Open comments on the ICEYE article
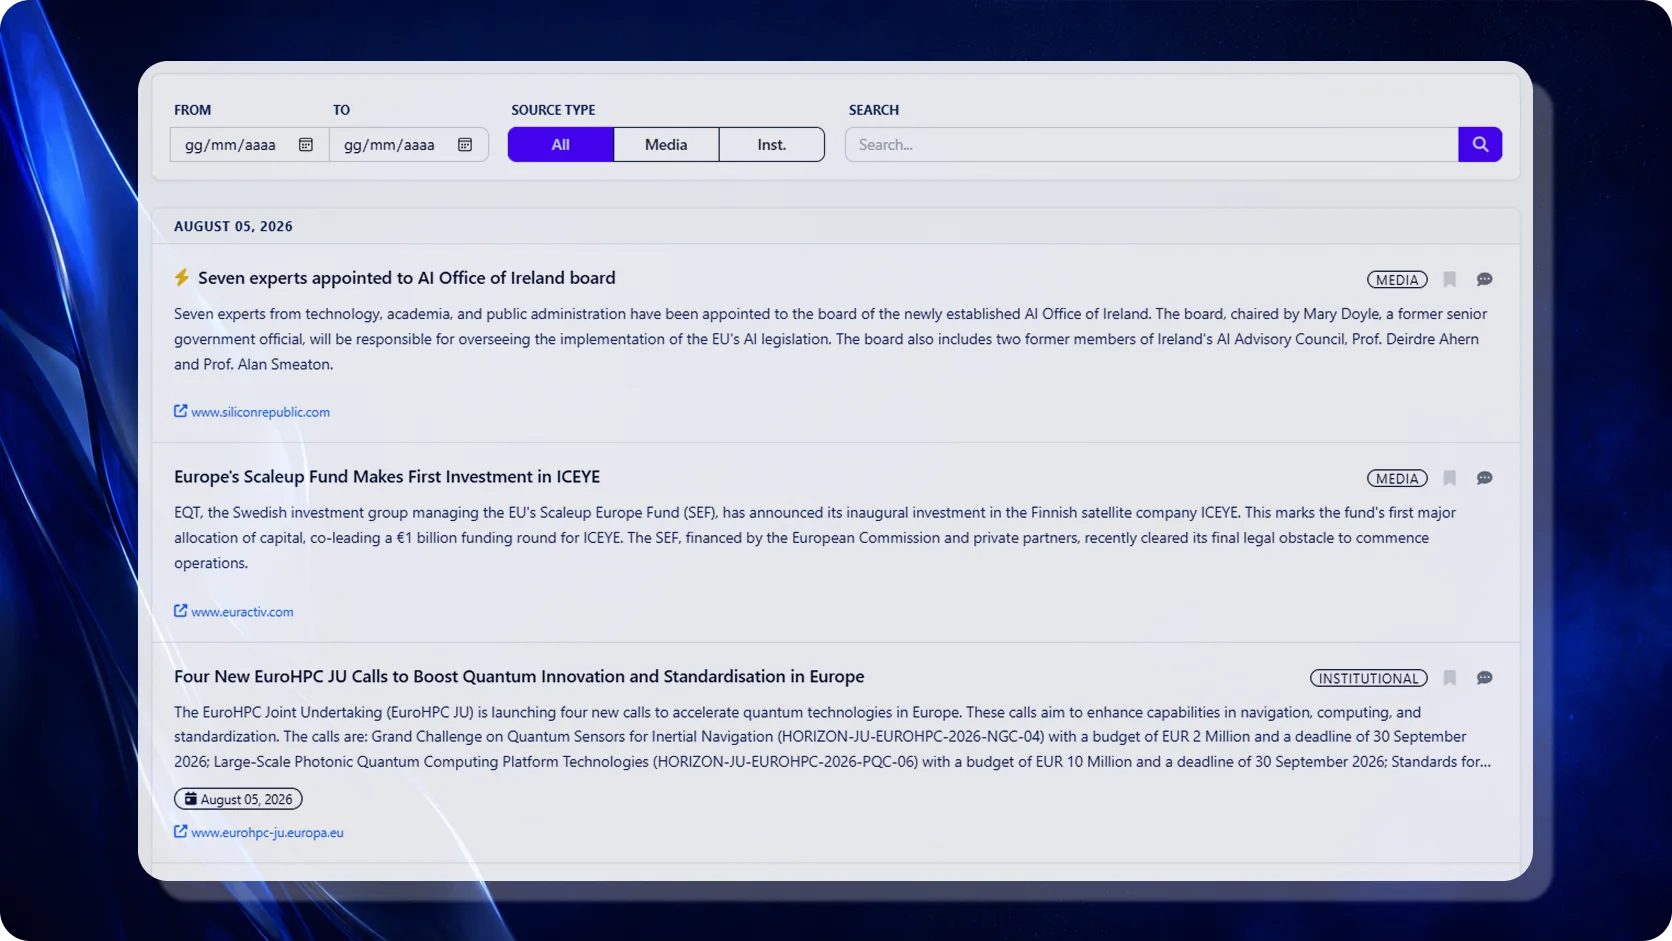 click(1485, 478)
